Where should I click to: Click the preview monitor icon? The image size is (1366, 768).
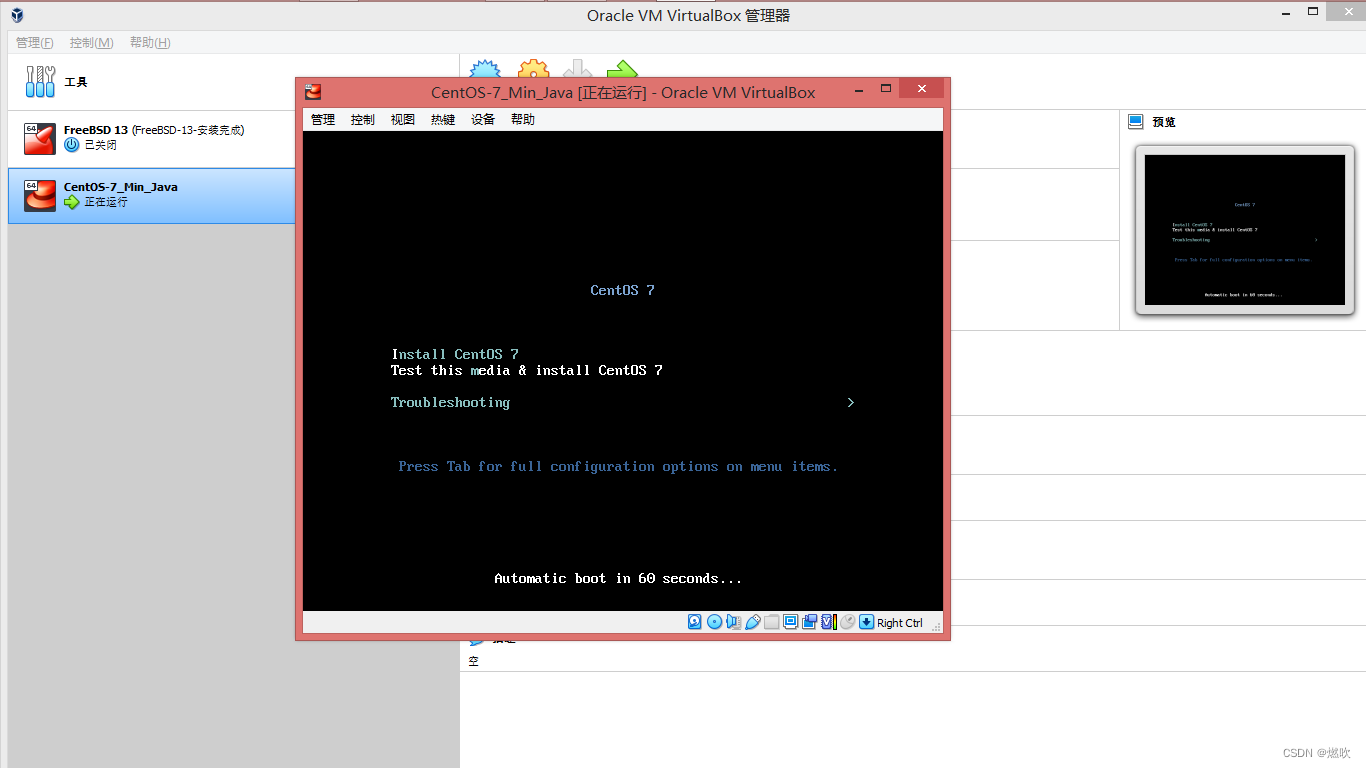click(x=1135, y=122)
